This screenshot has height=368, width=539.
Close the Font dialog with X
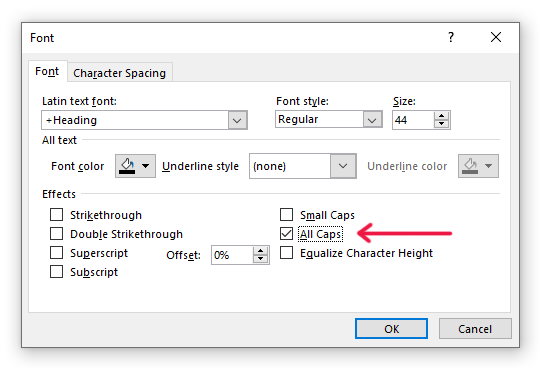[x=496, y=37]
